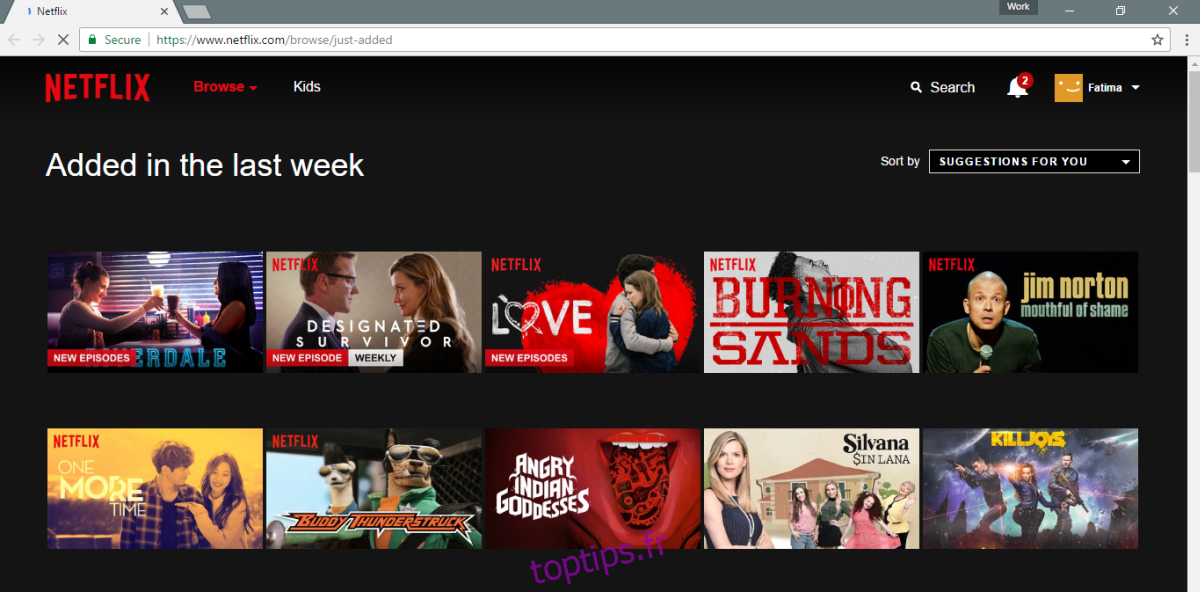
Task: Open Designated Survivor thumbnail
Action: tap(373, 312)
